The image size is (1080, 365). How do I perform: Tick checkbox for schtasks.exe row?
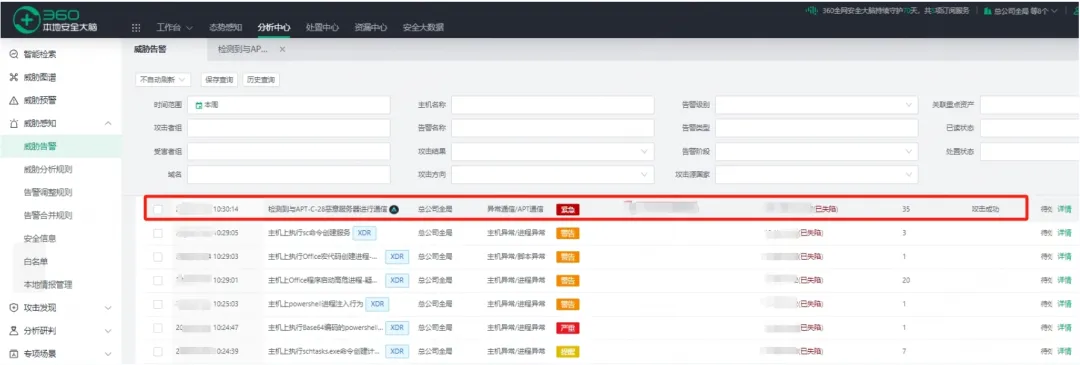[158, 352]
